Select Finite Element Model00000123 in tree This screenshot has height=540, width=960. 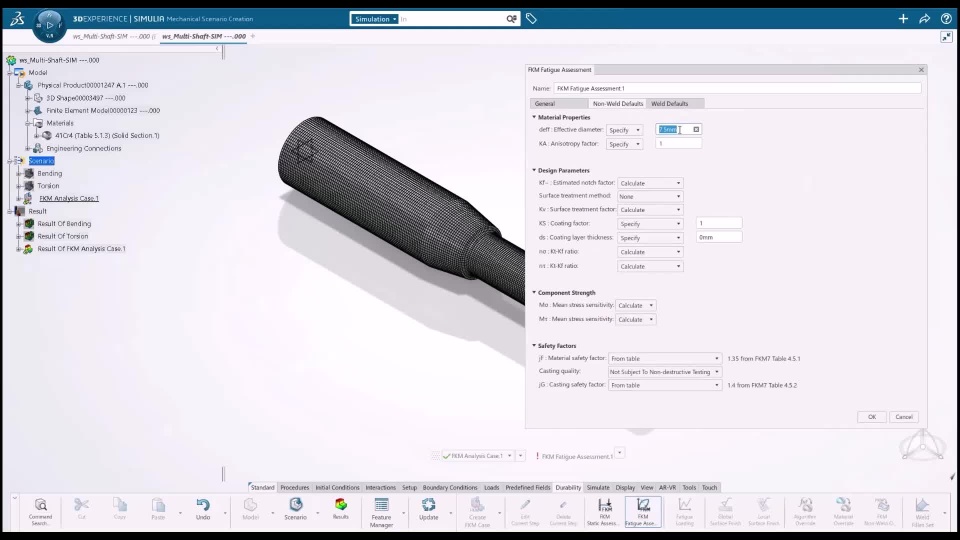point(103,111)
